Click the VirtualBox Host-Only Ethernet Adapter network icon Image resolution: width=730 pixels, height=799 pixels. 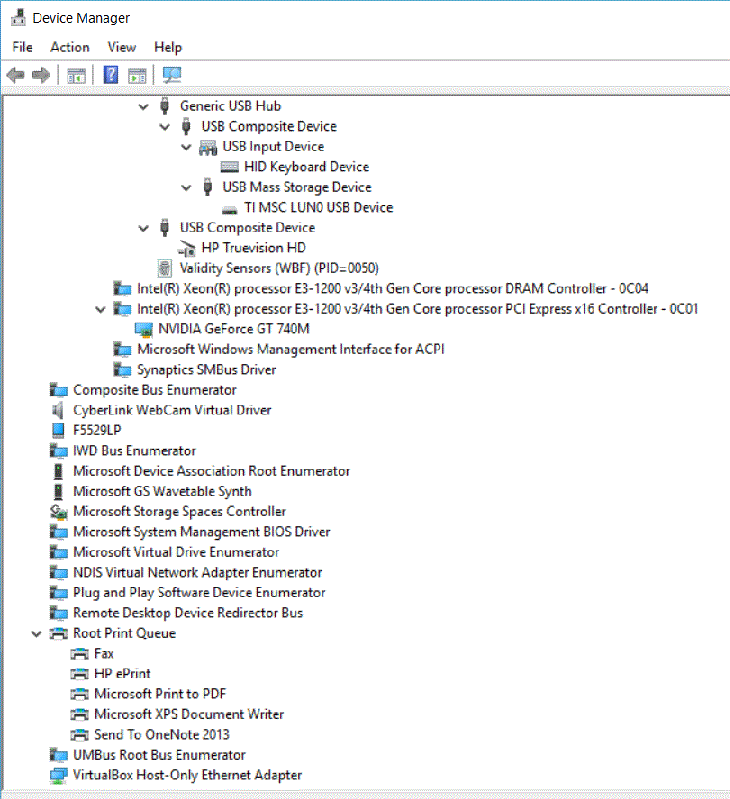click(59, 775)
